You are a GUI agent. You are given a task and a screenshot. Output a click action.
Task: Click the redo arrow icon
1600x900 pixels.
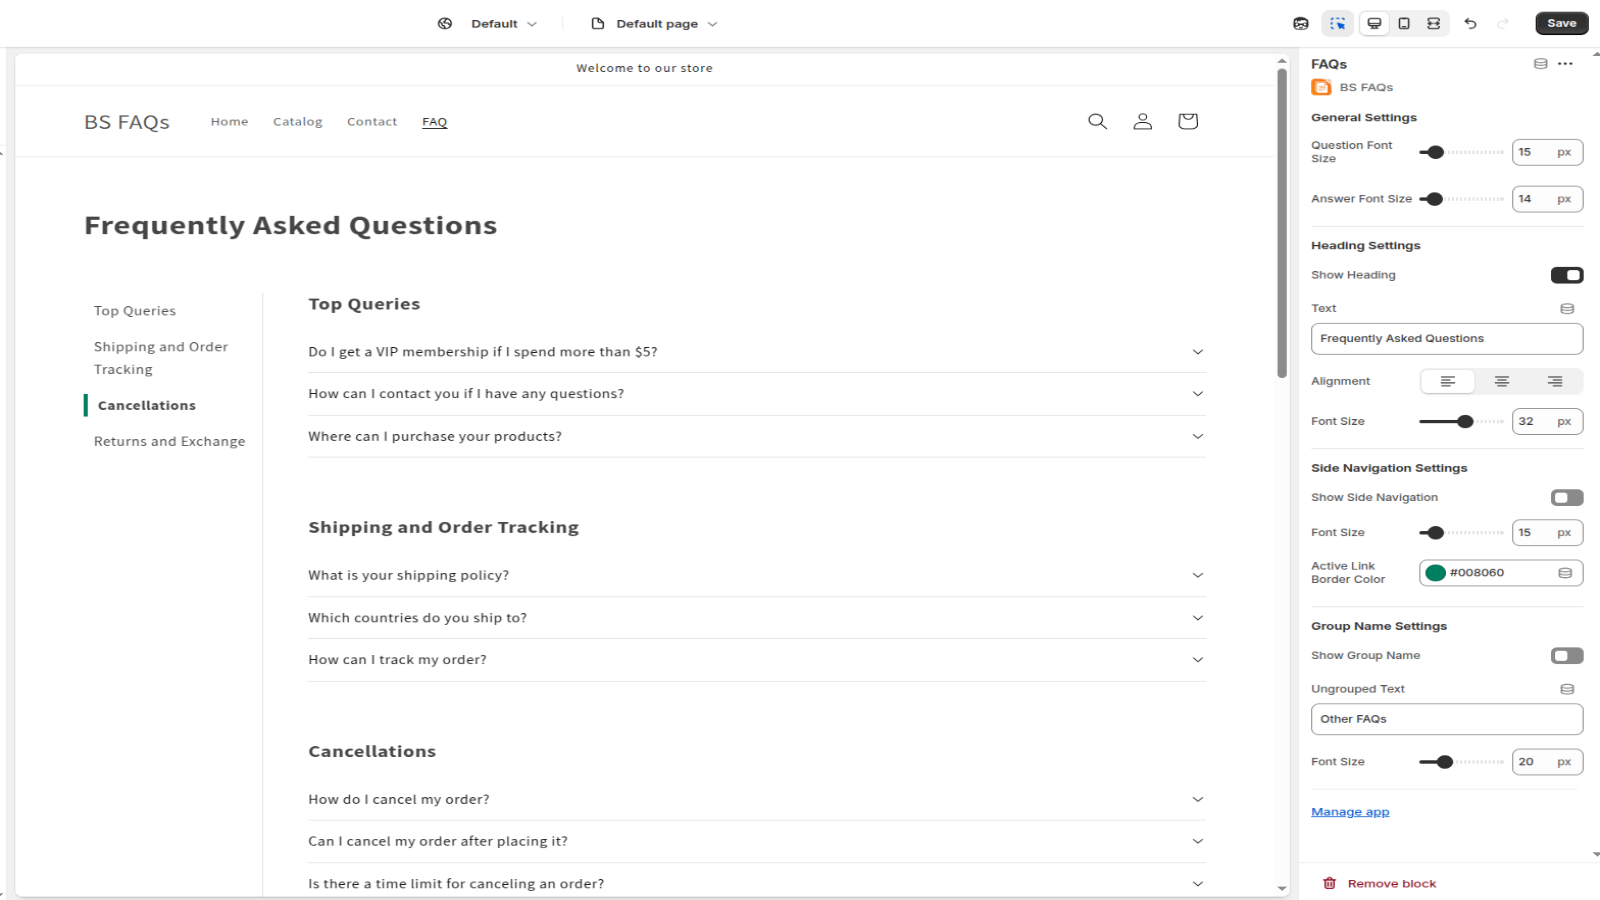1502,22
